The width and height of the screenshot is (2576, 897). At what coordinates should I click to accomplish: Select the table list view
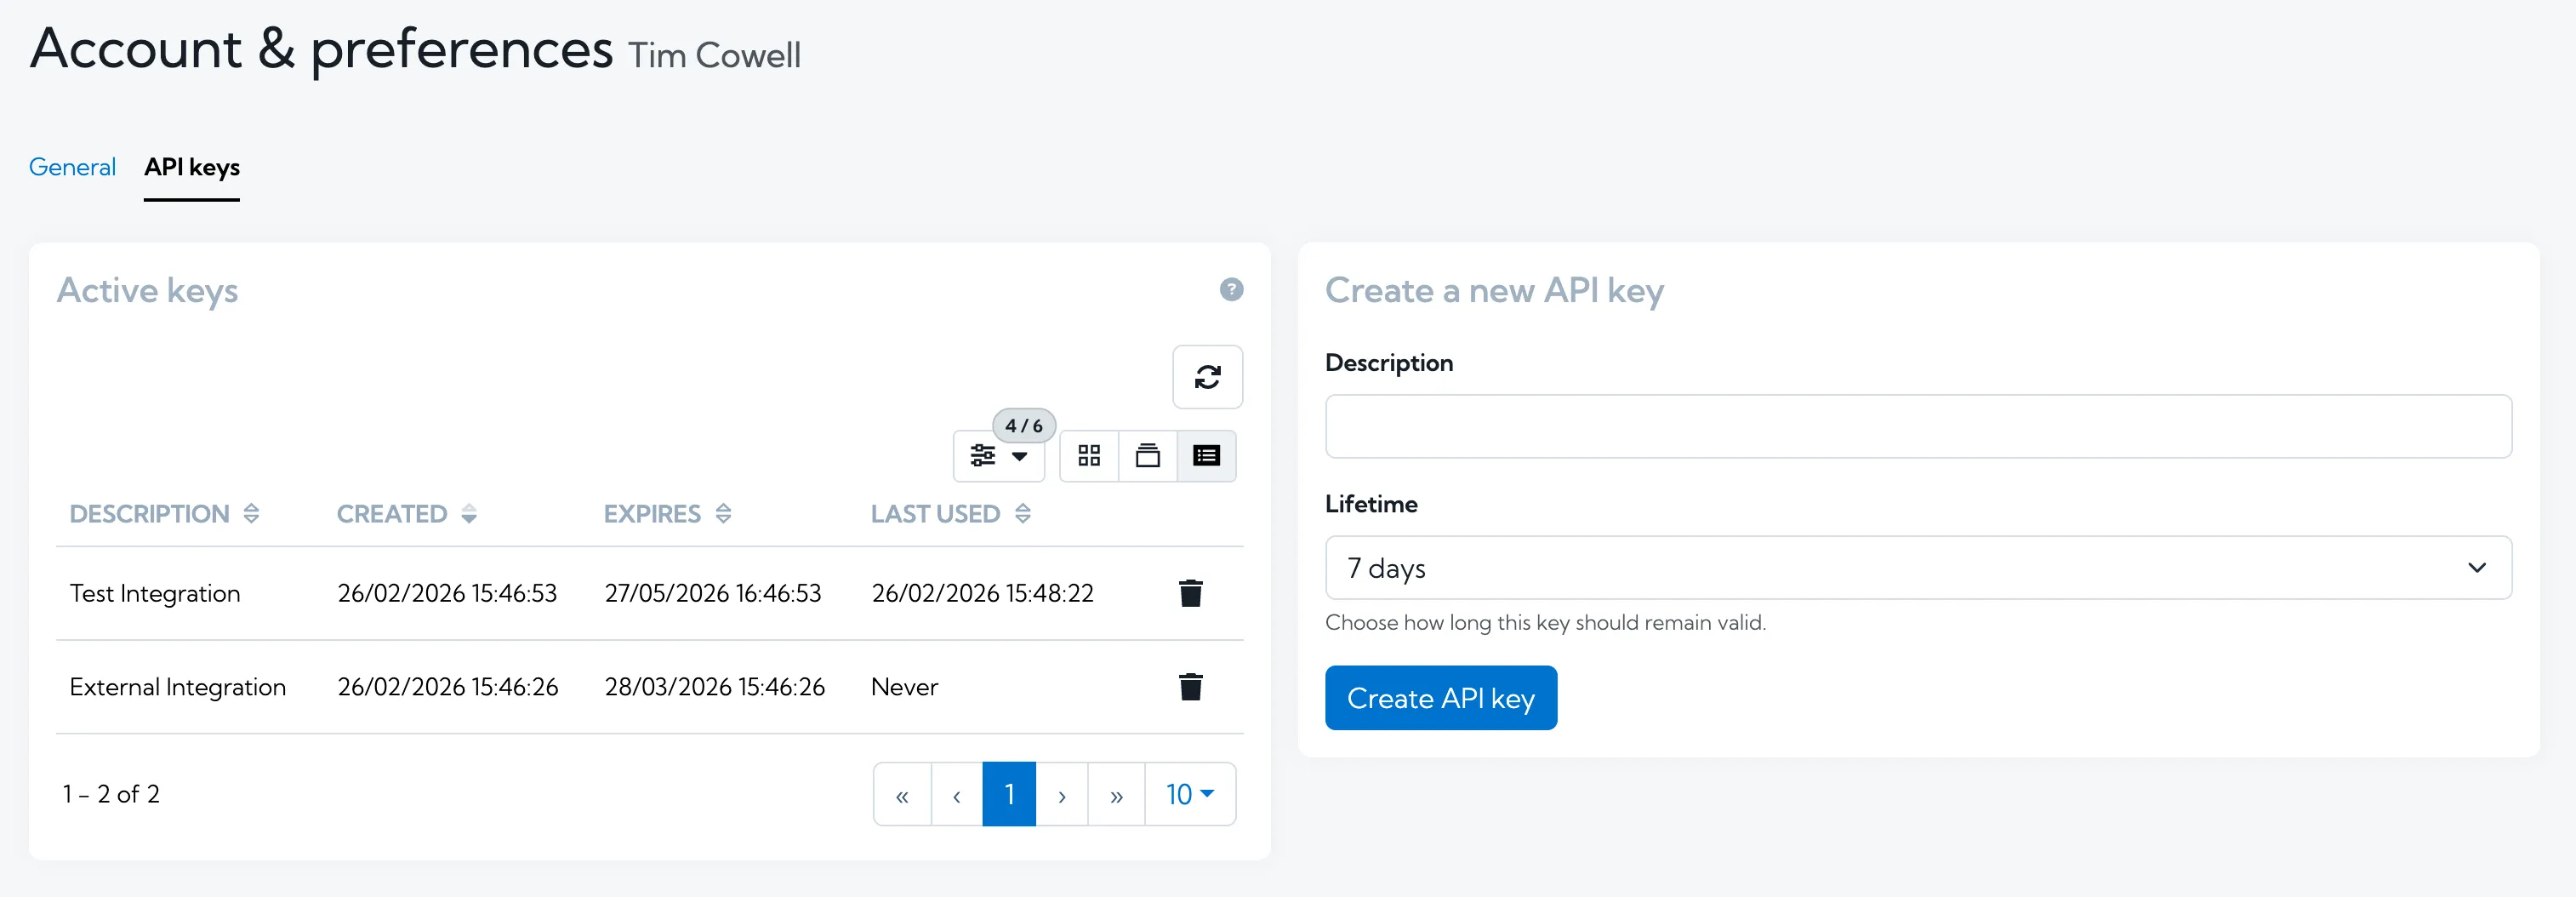click(1207, 456)
